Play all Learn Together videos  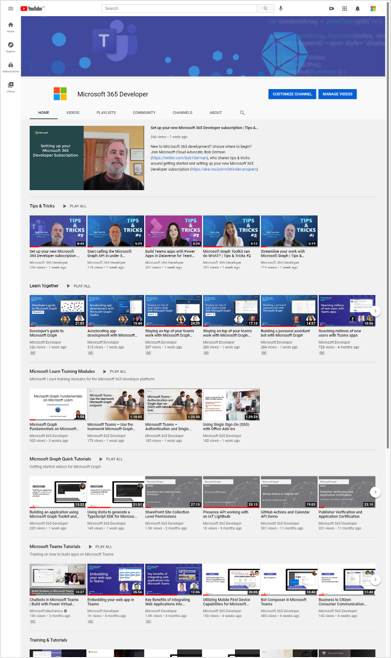tap(78, 286)
